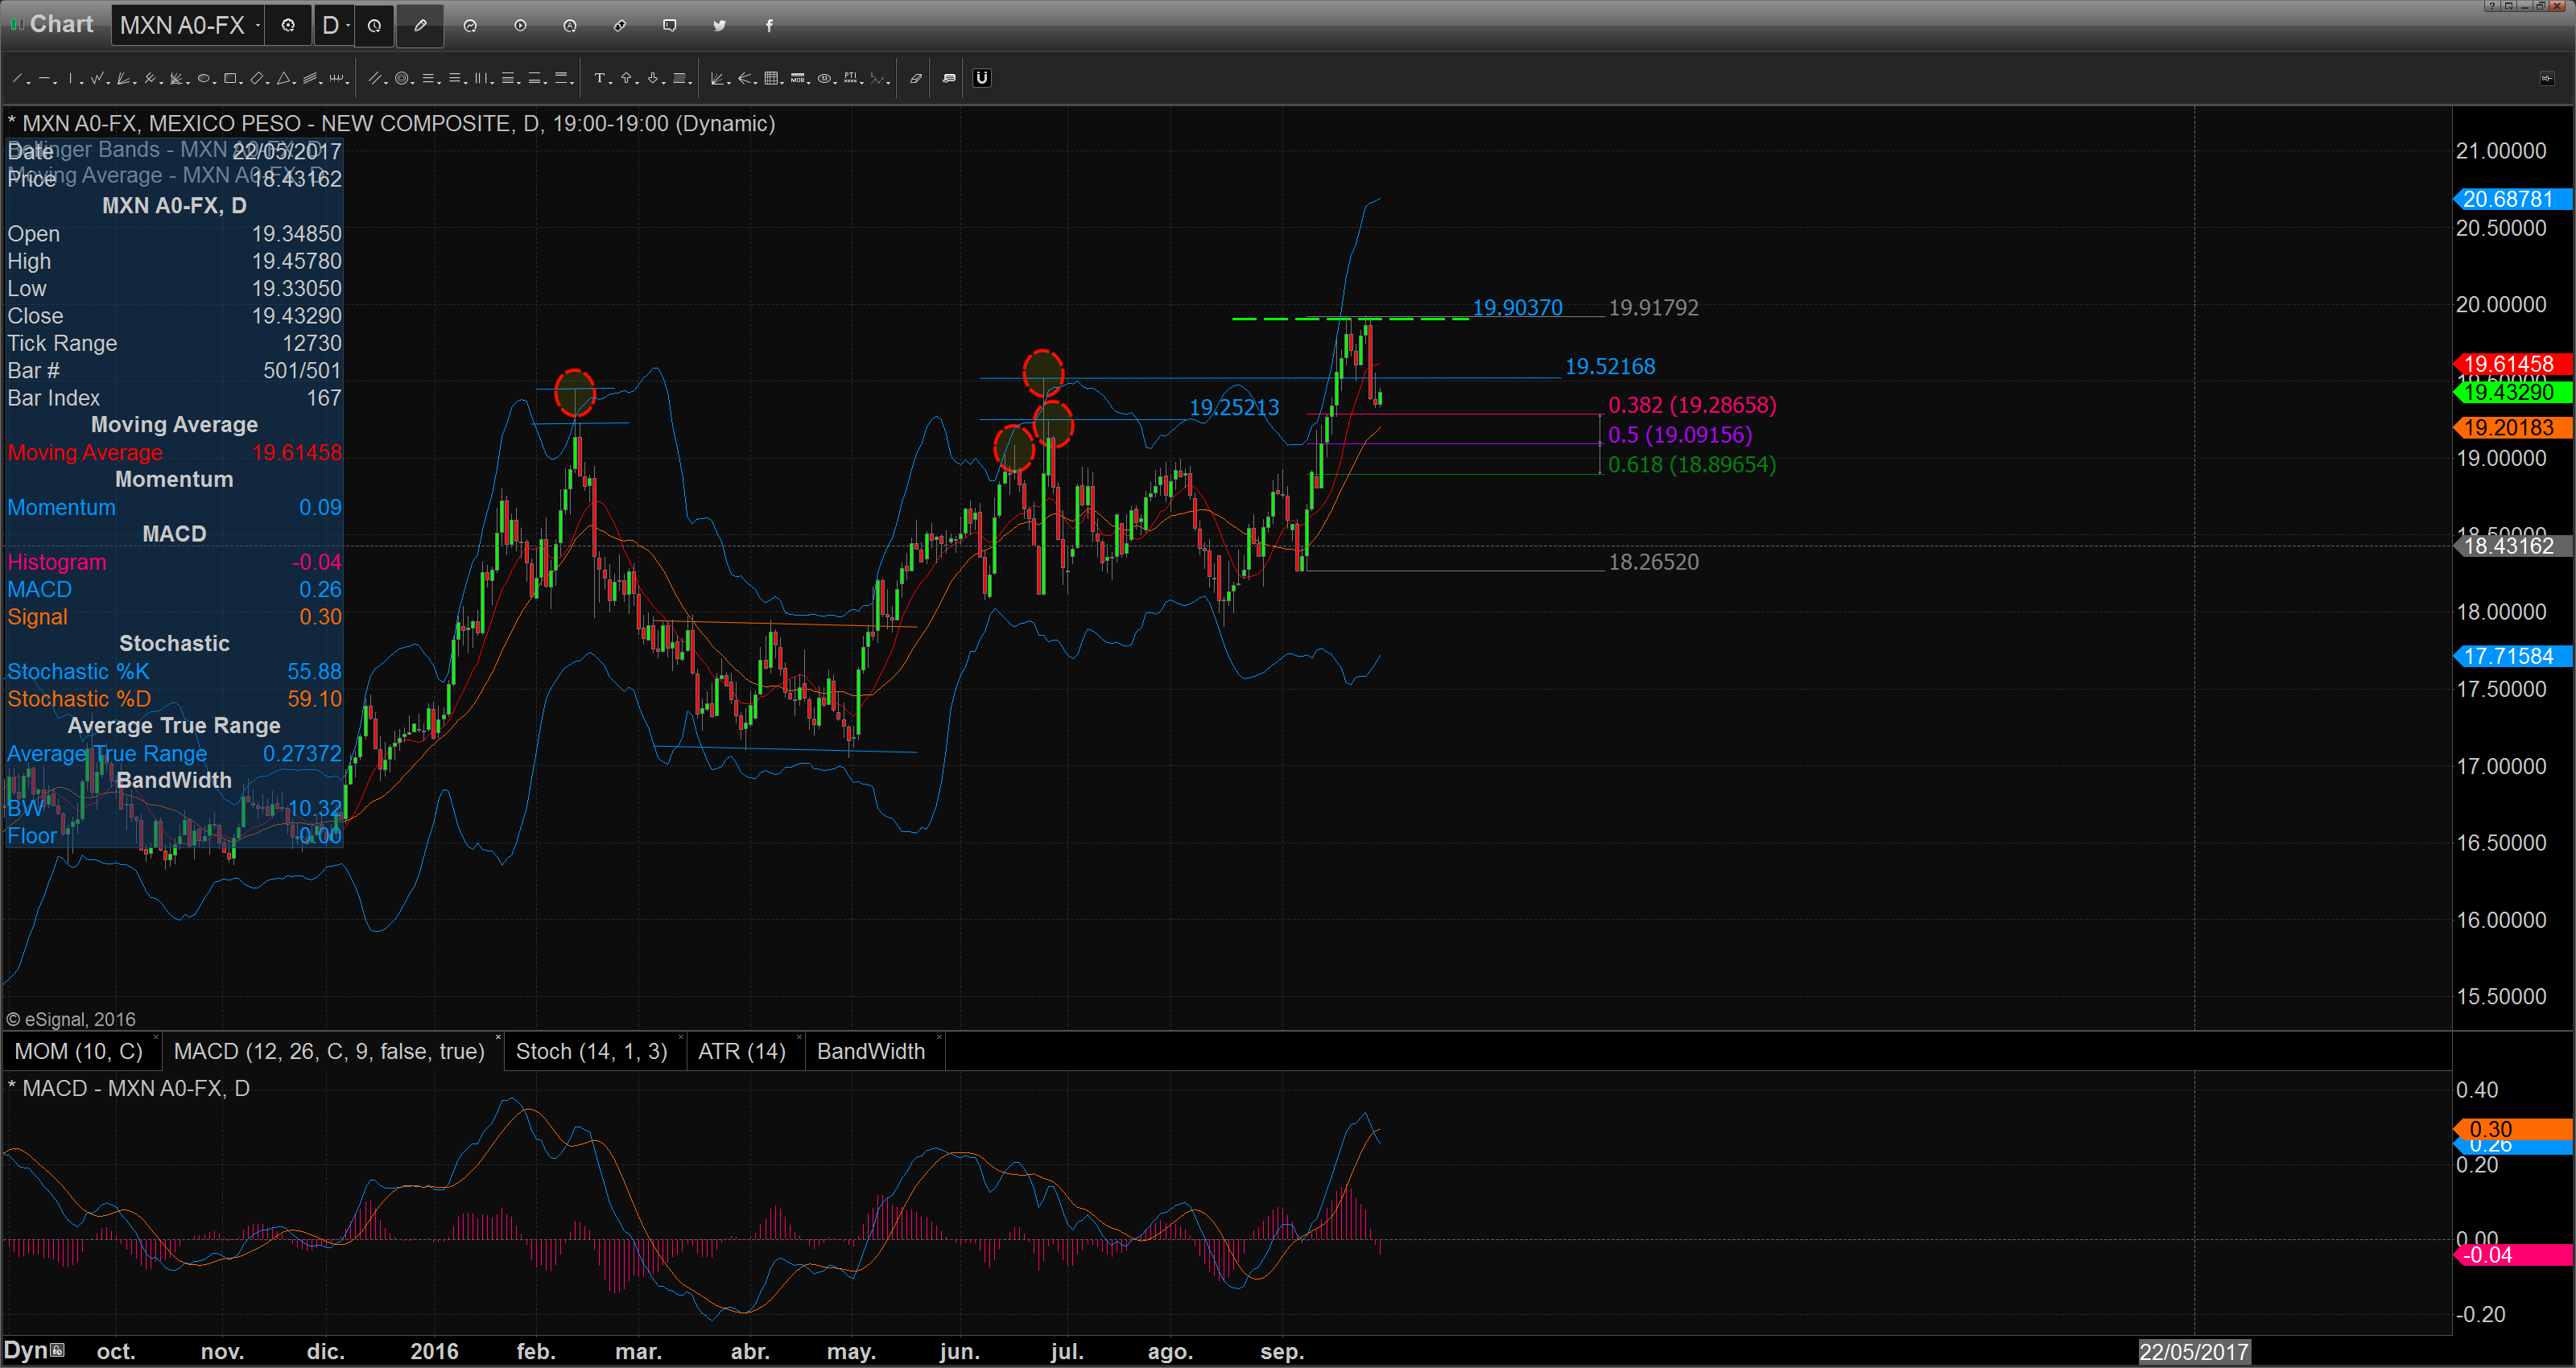
Task: Click the Dyn button at bottom left
Action: [x=34, y=1350]
